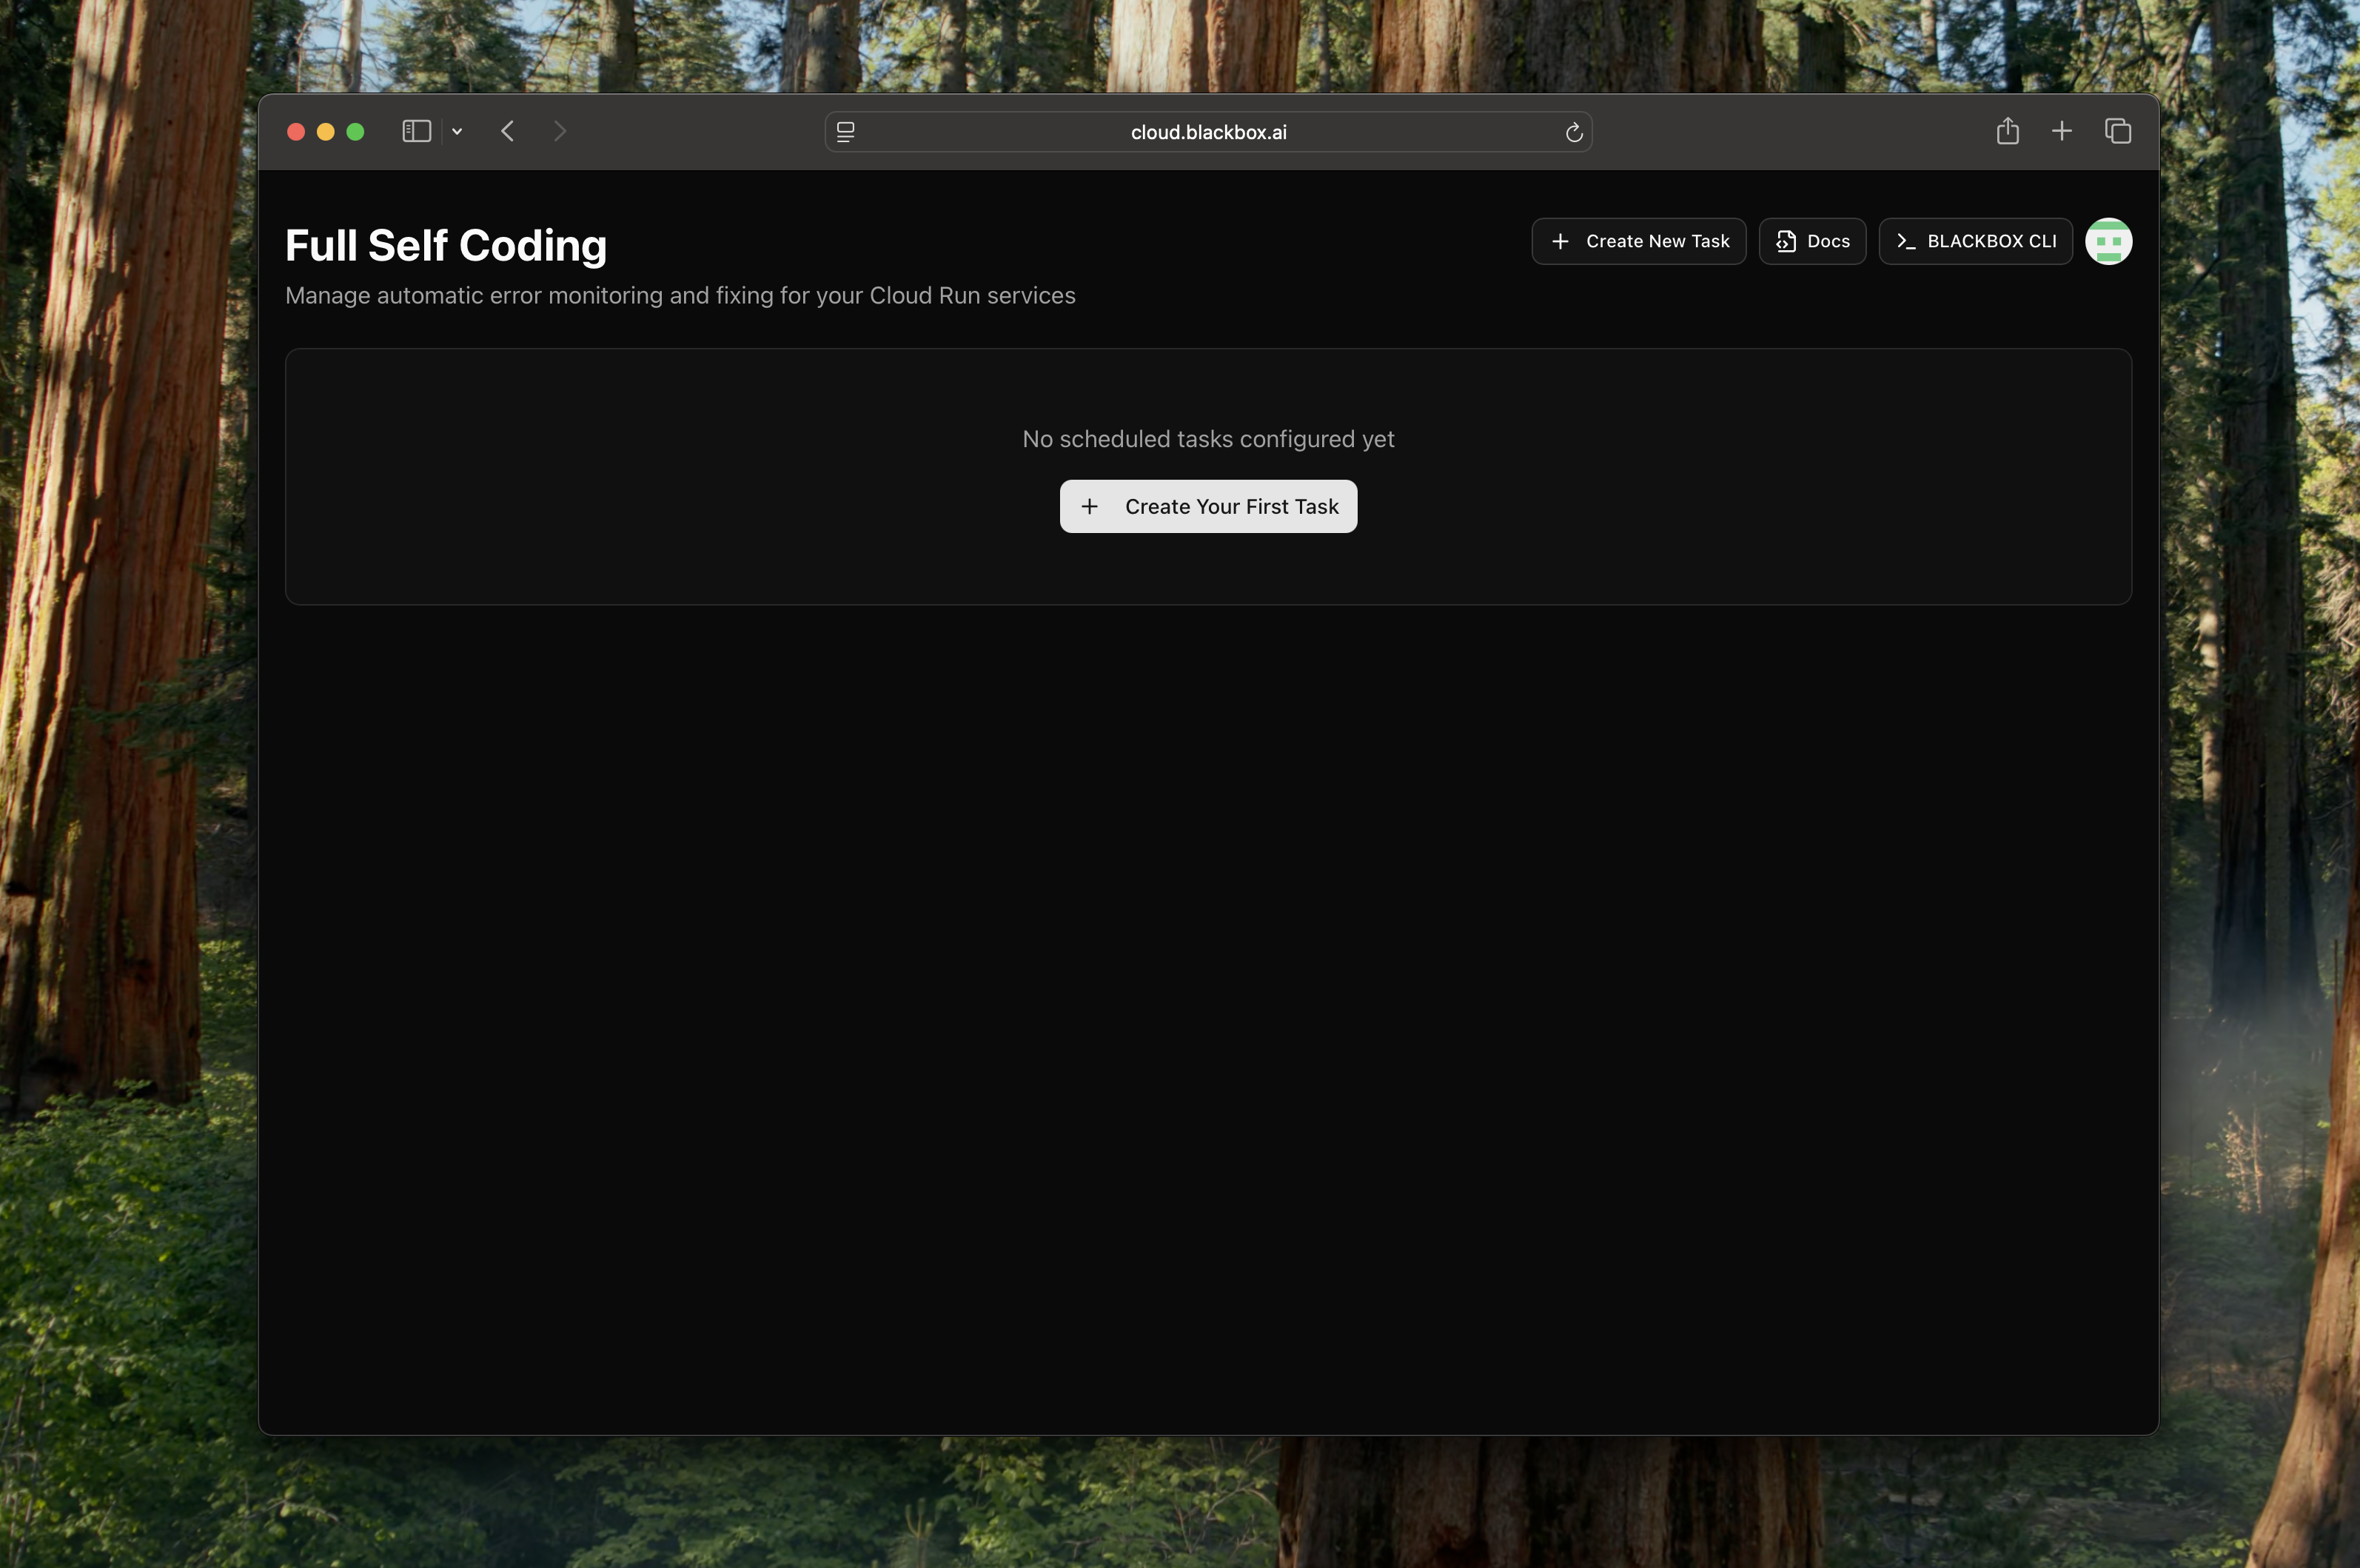Expand the tab group dropdown chevron
Viewport: 2360px width, 1568px height.
coord(457,131)
